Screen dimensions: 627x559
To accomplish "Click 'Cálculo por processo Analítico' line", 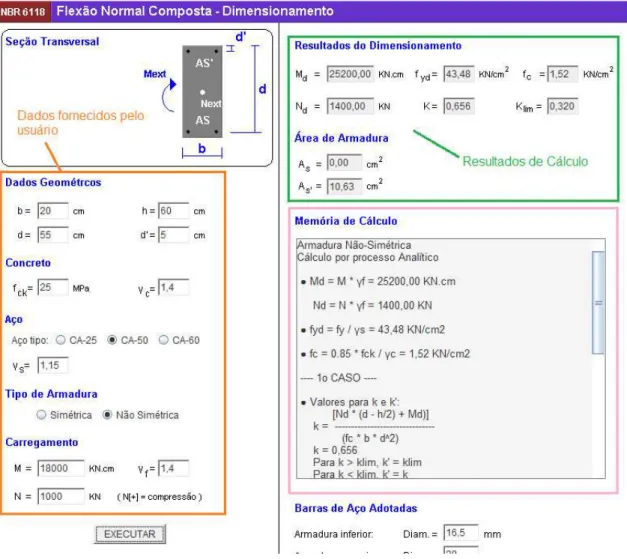I will tap(368, 257).
